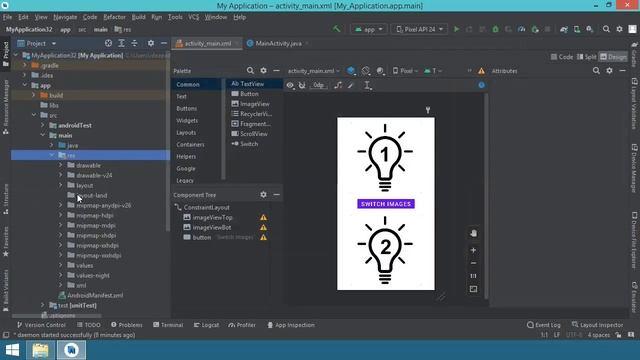The image size is (640, 360).
Task: Open the Tools menu
Action: [x=175, y=17]
